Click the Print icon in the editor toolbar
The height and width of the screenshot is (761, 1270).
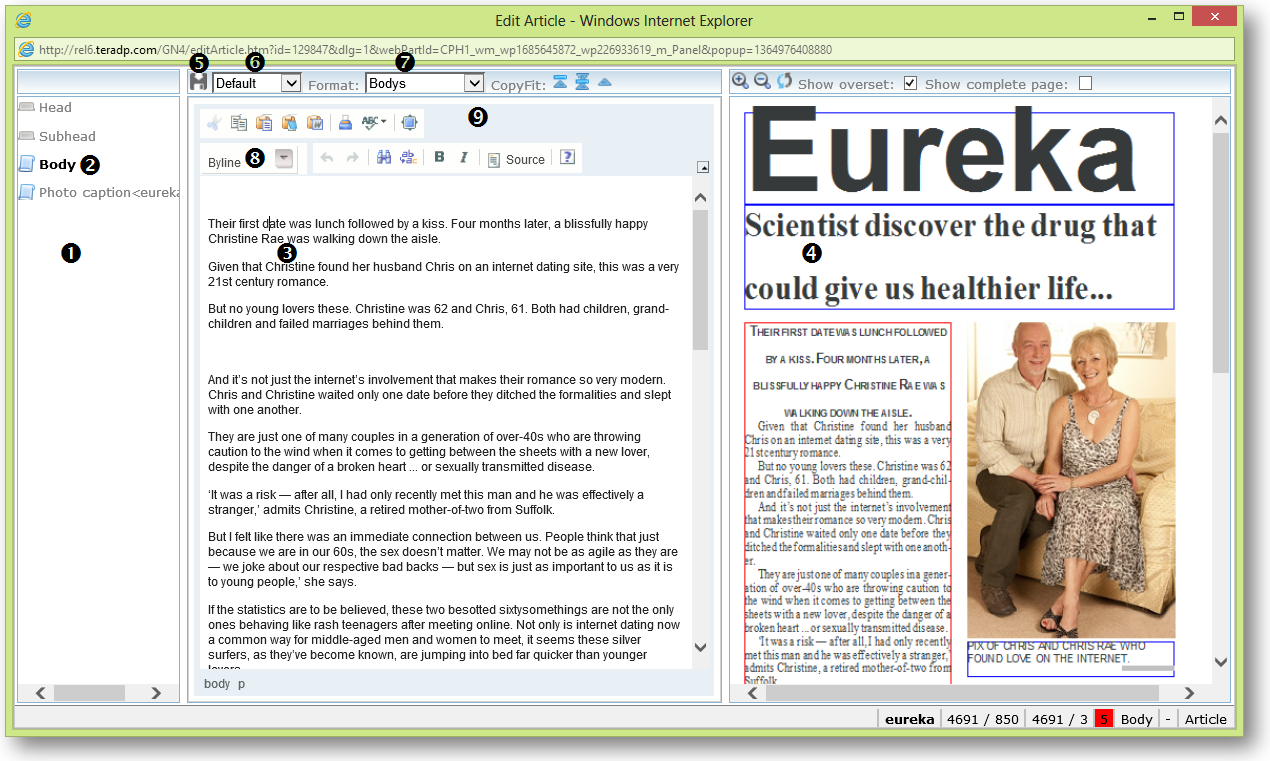[x=345, y=123]
